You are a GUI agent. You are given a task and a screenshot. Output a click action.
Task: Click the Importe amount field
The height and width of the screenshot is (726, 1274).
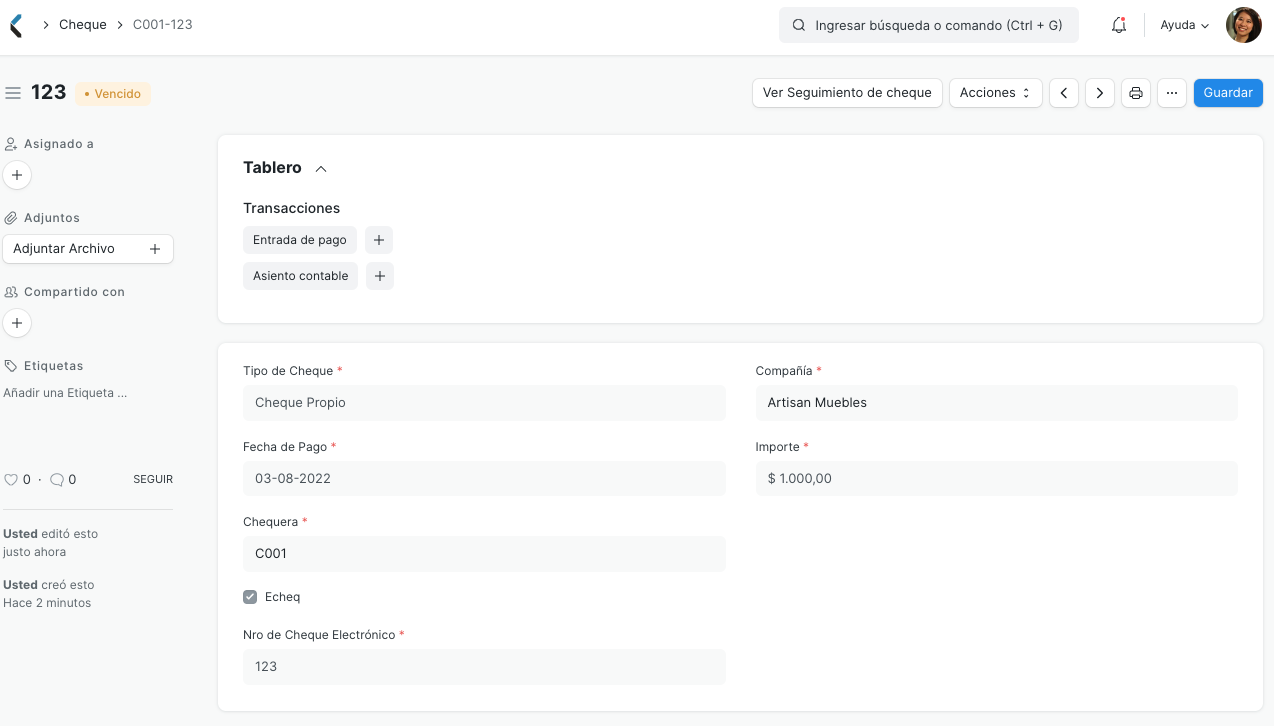point(996,478)
